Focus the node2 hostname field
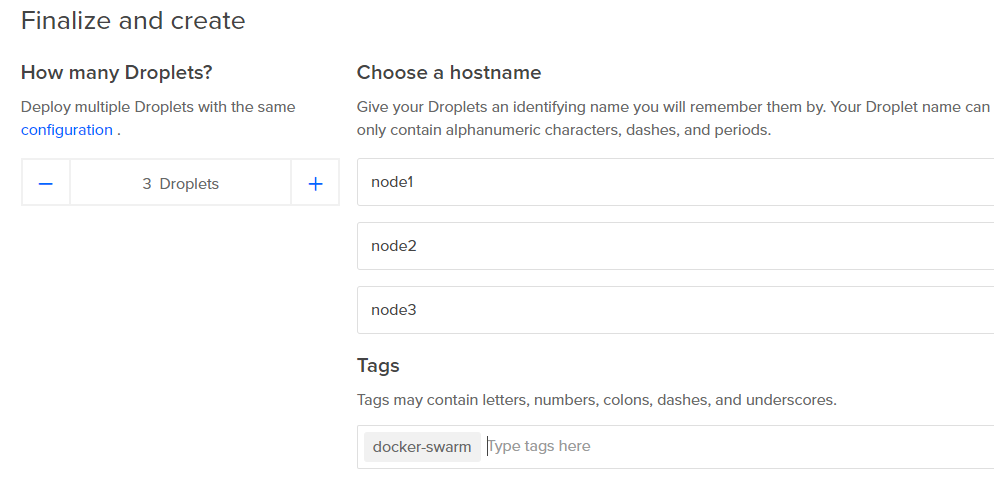 (x=675, y=246)
